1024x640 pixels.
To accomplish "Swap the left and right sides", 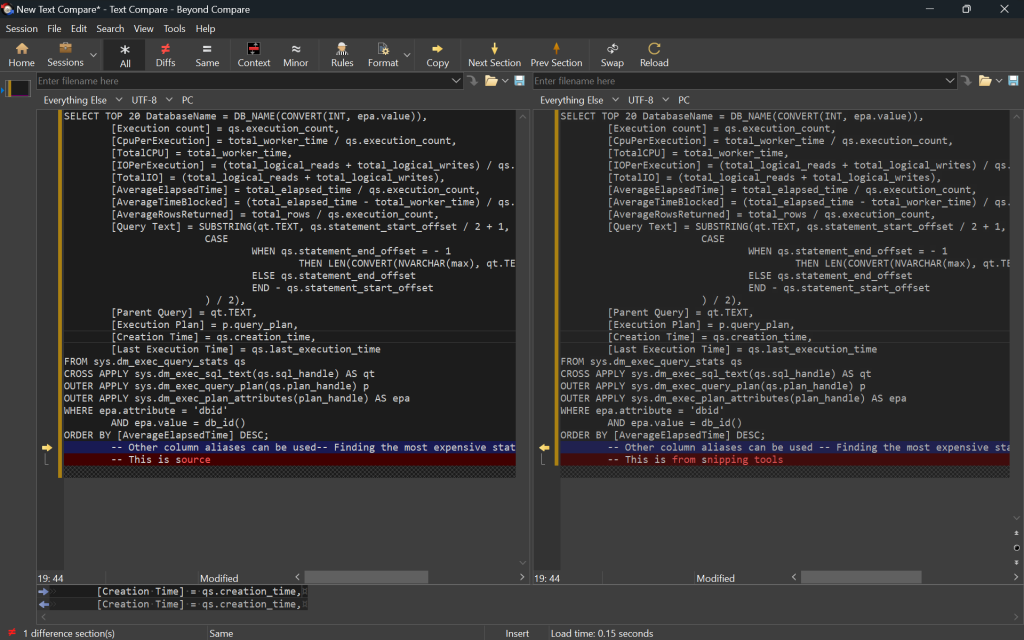I will click(x=612, y=54).
